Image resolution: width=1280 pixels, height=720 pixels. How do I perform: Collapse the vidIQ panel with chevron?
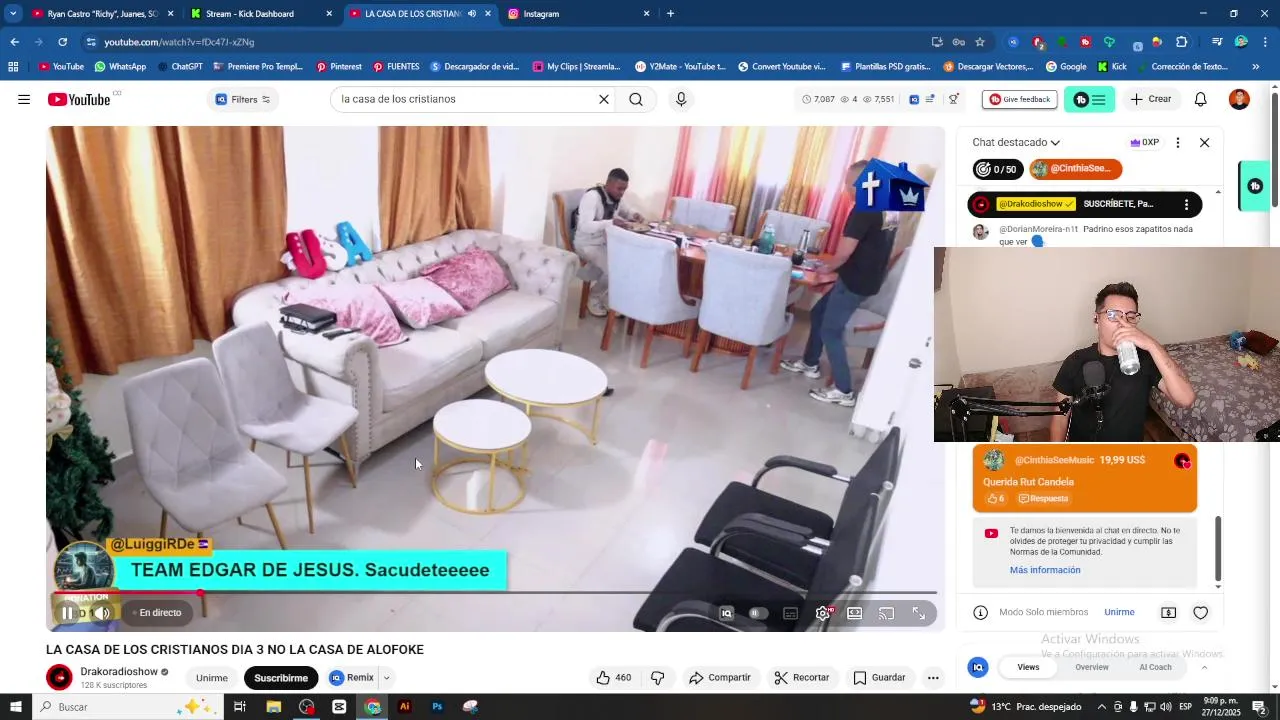(1204, 667)
